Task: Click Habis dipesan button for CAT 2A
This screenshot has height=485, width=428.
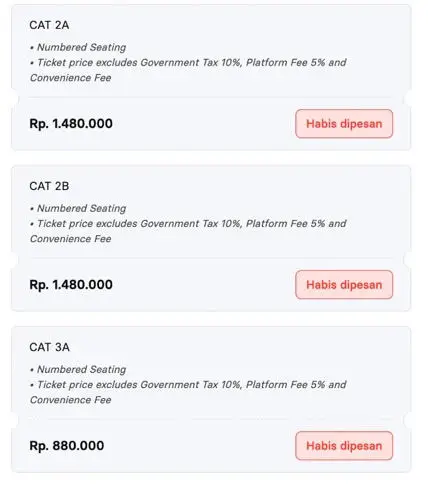Action: 344,124
